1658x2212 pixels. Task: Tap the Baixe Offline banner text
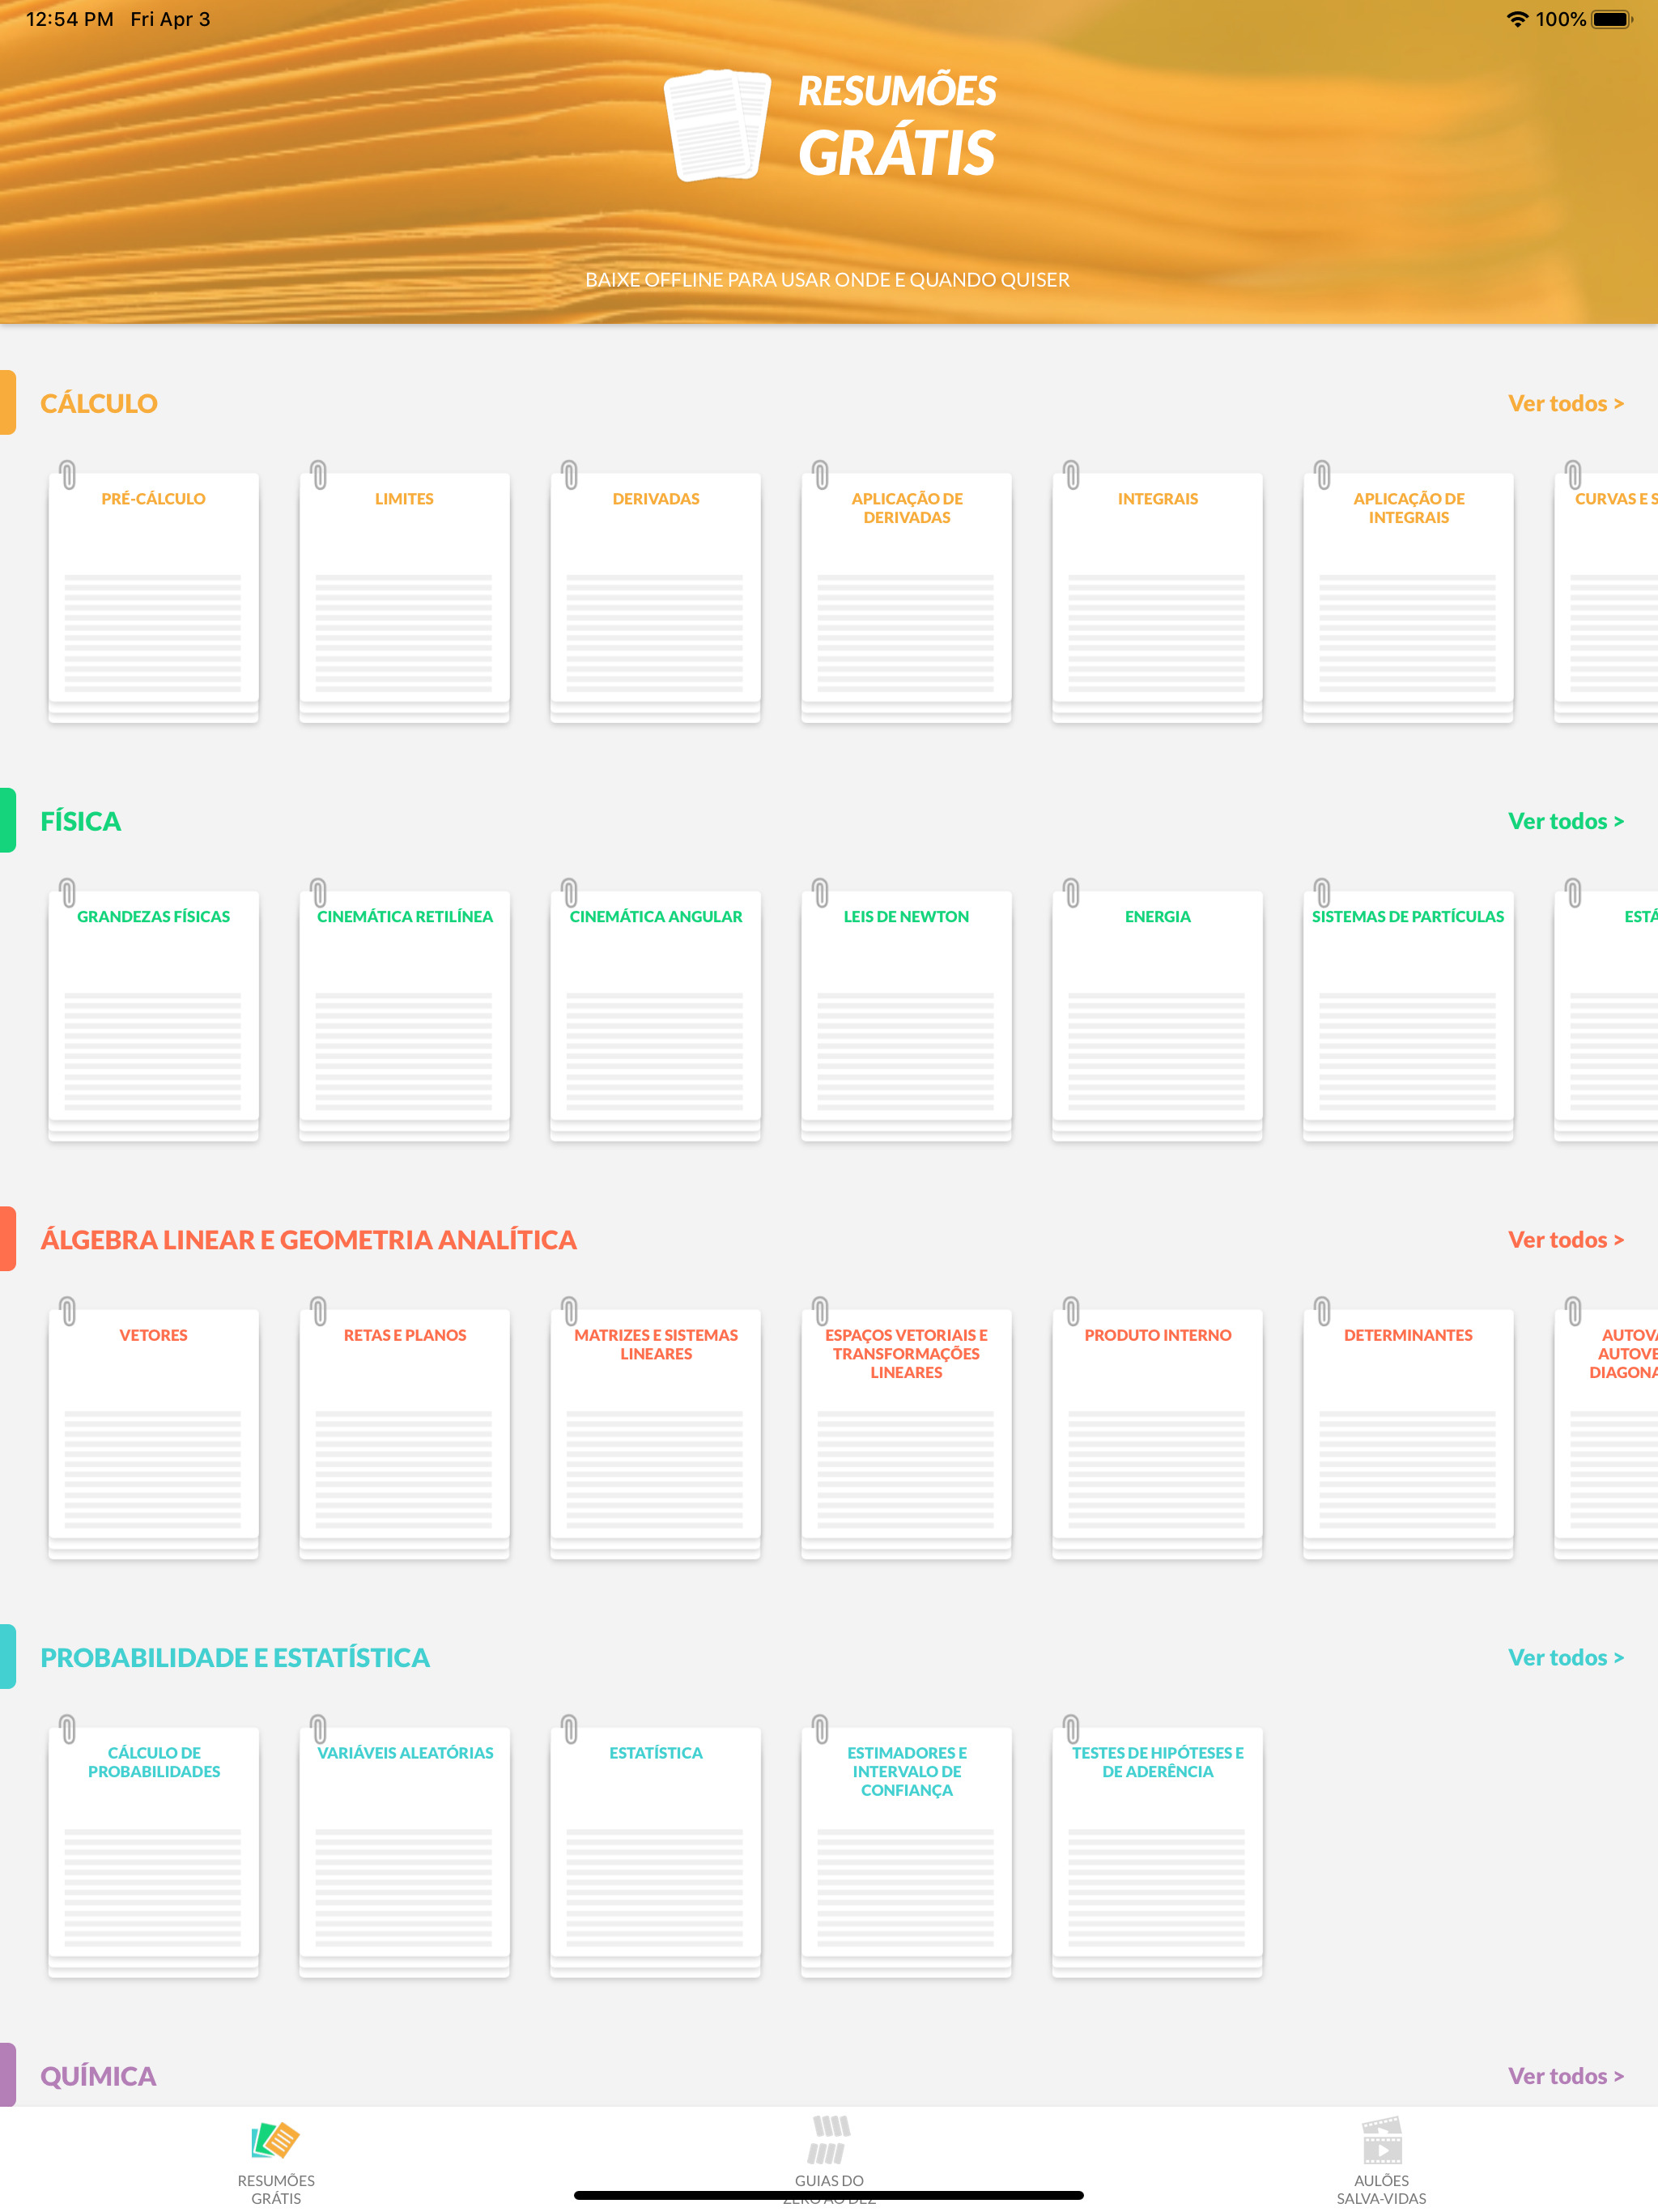827,280
